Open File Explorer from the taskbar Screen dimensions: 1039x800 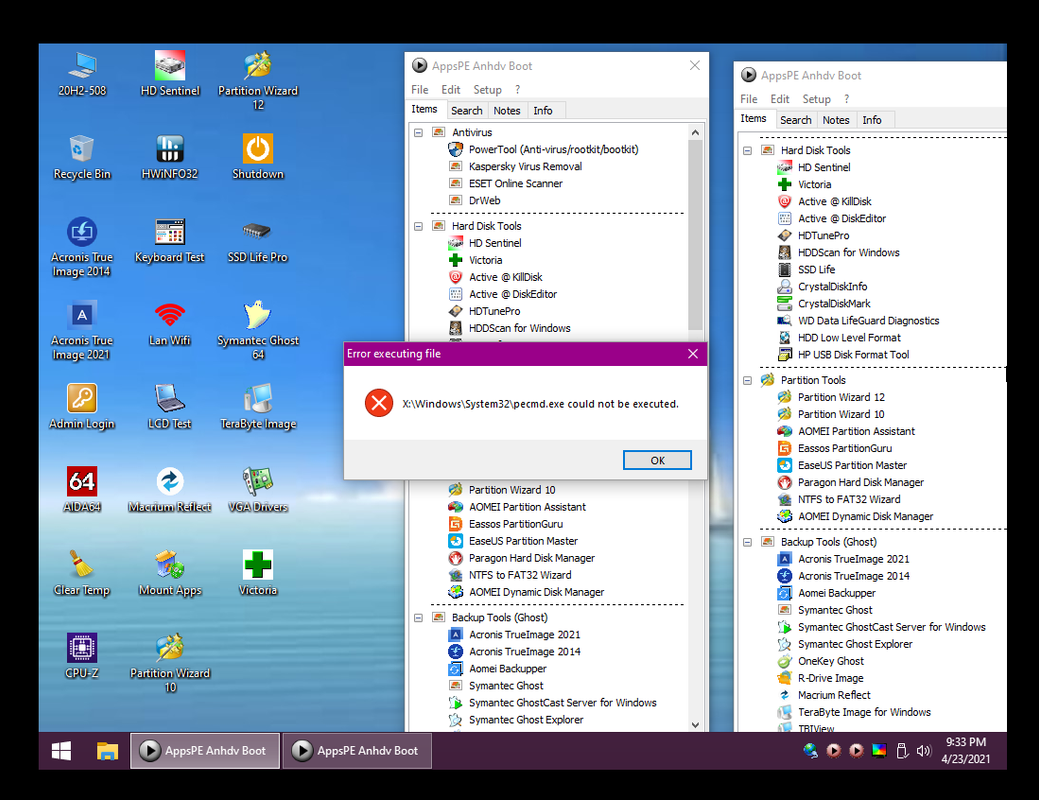click(107, 751)
